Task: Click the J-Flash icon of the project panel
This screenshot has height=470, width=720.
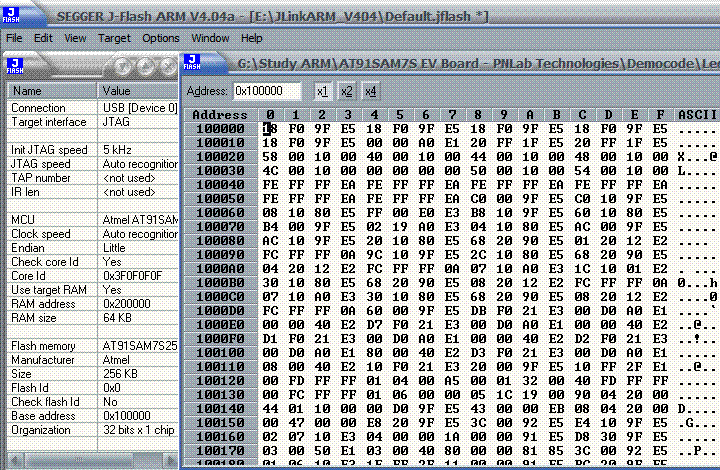Action: click(15, 66)
